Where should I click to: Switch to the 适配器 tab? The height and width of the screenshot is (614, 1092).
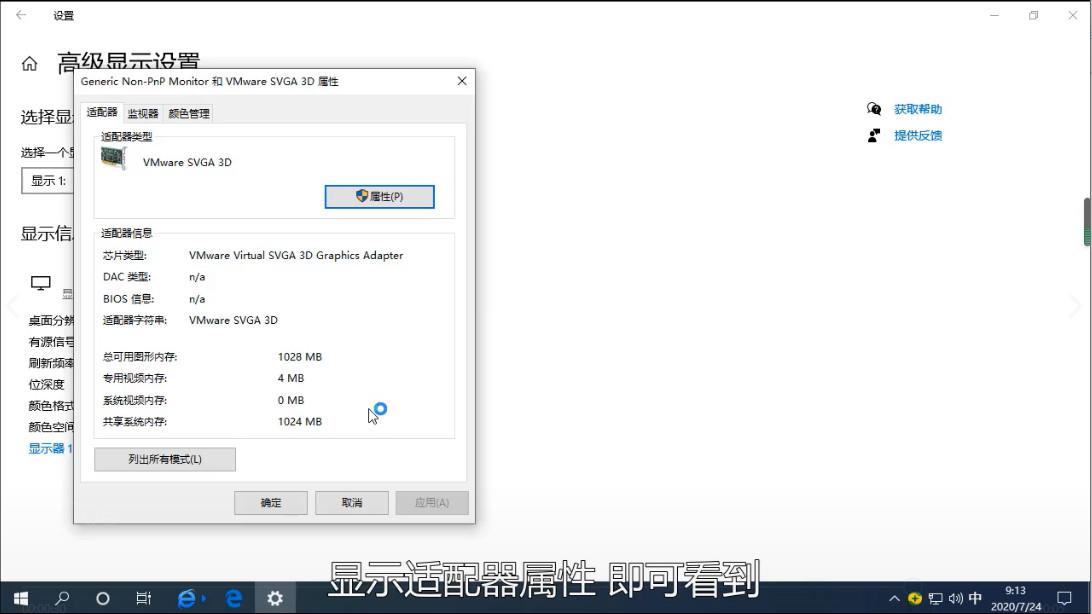102,112
